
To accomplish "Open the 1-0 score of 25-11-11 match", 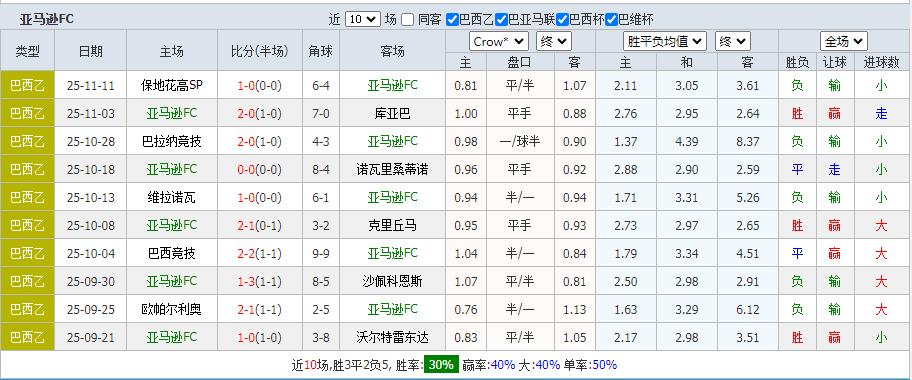I will [x=247, y=86].
